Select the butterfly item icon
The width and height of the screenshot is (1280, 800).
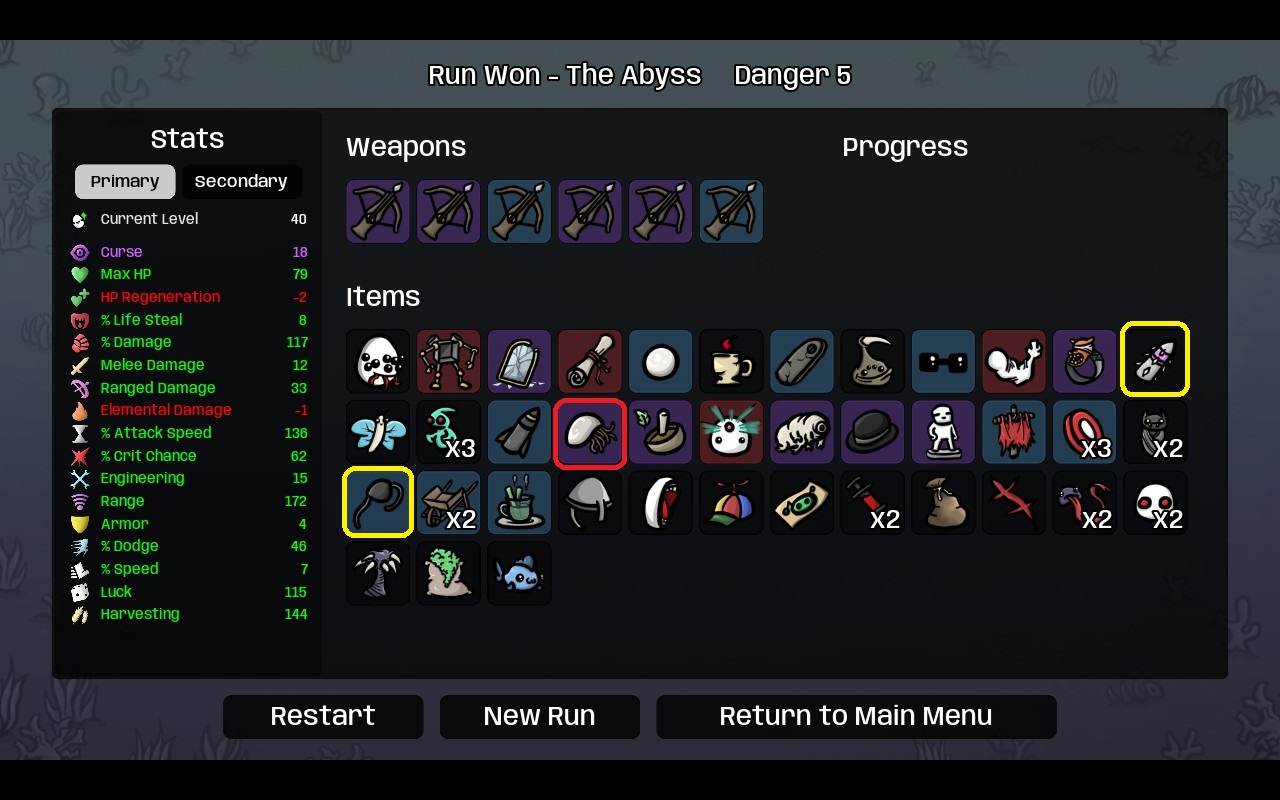pyautogui.click(x=378, y=432)
